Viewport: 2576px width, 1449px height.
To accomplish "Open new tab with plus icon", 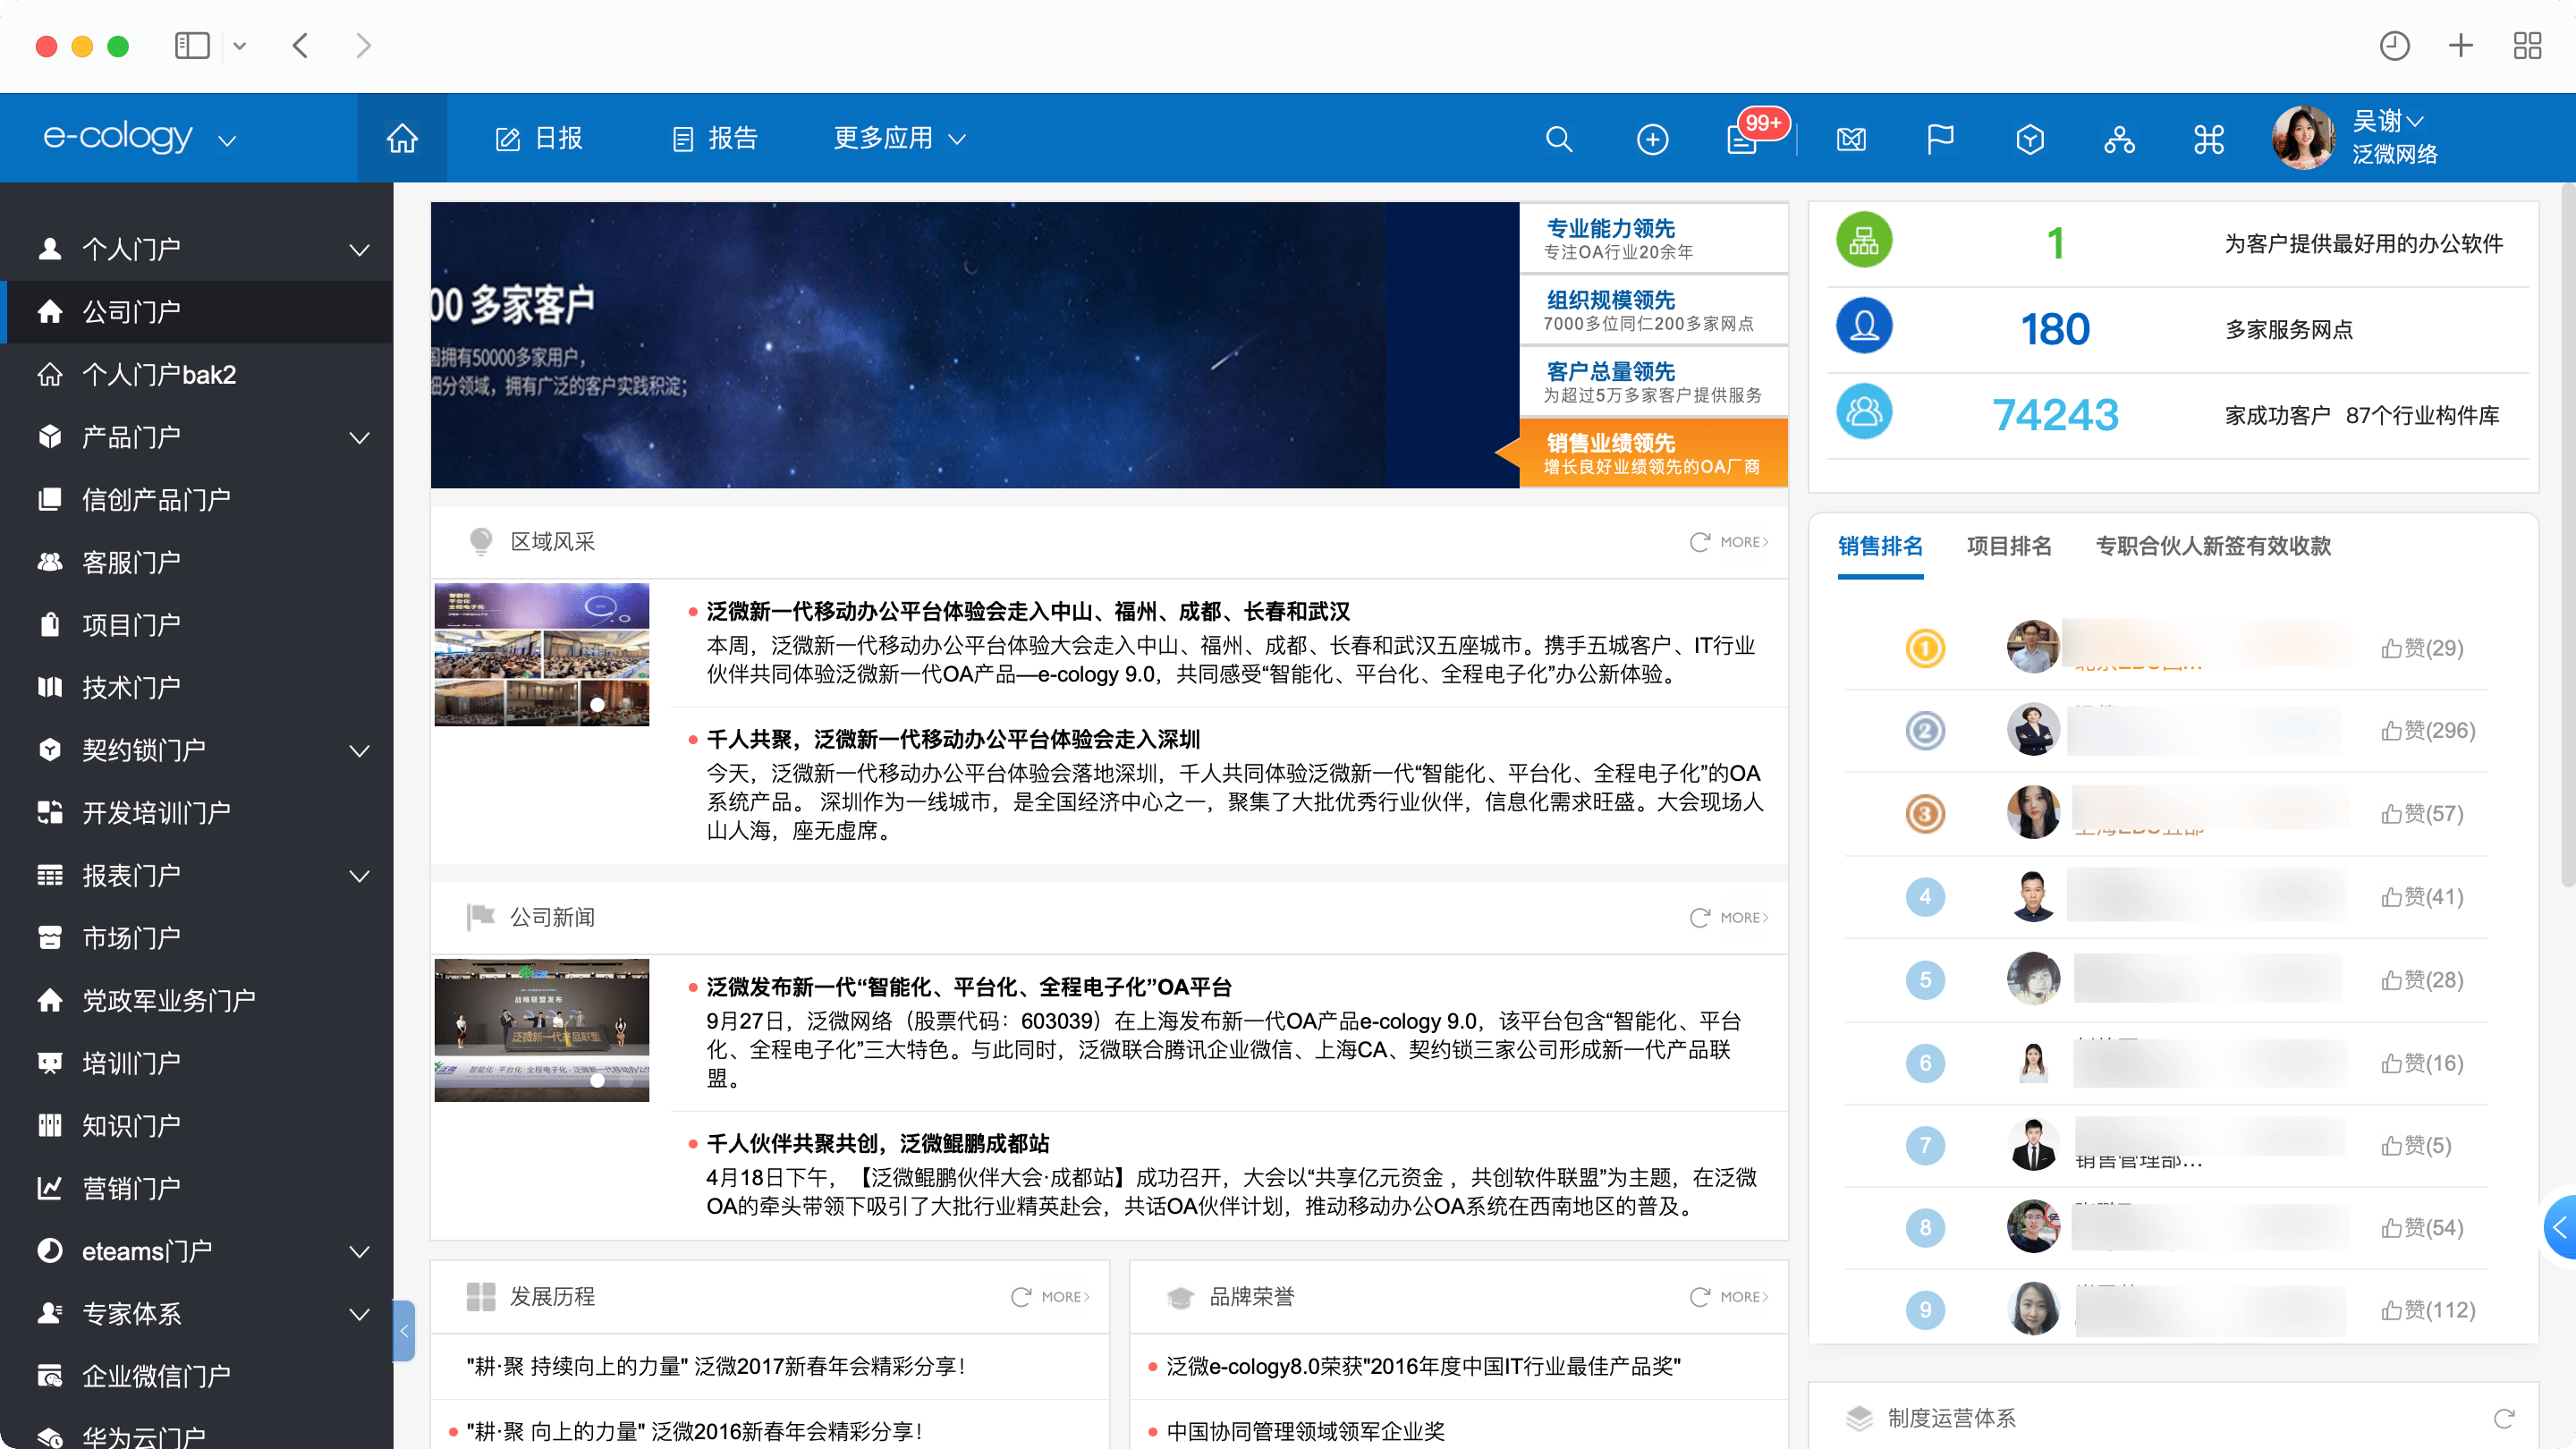I will [x=2460, y=45].
